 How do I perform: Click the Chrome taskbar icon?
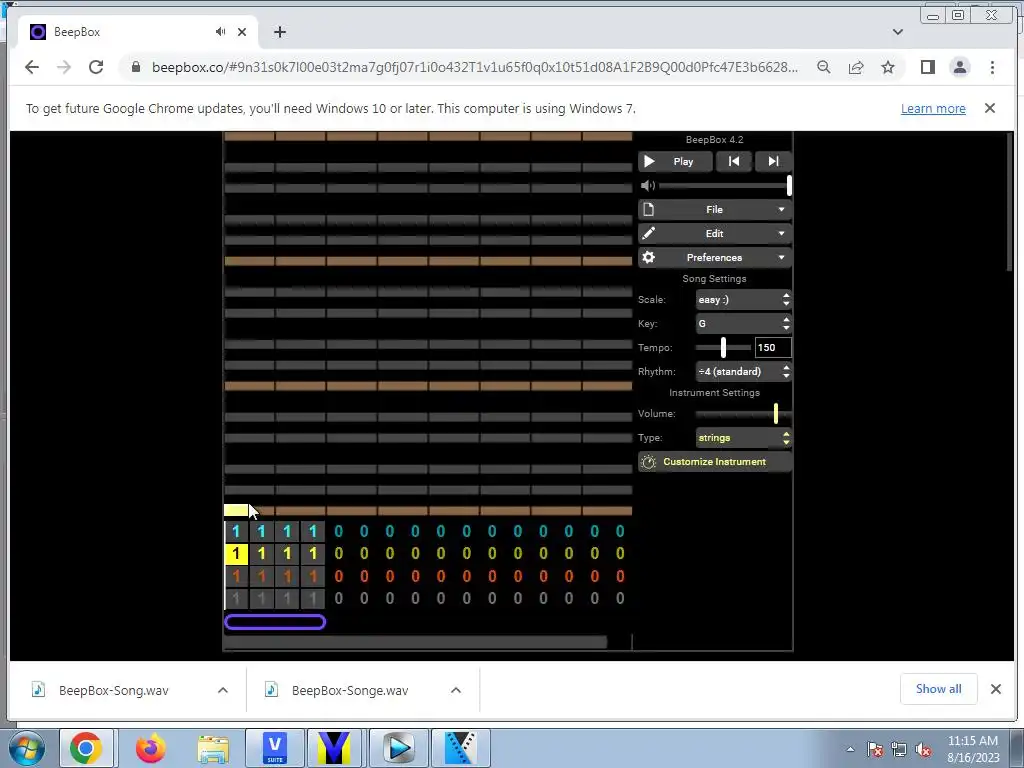pos(86,748)
